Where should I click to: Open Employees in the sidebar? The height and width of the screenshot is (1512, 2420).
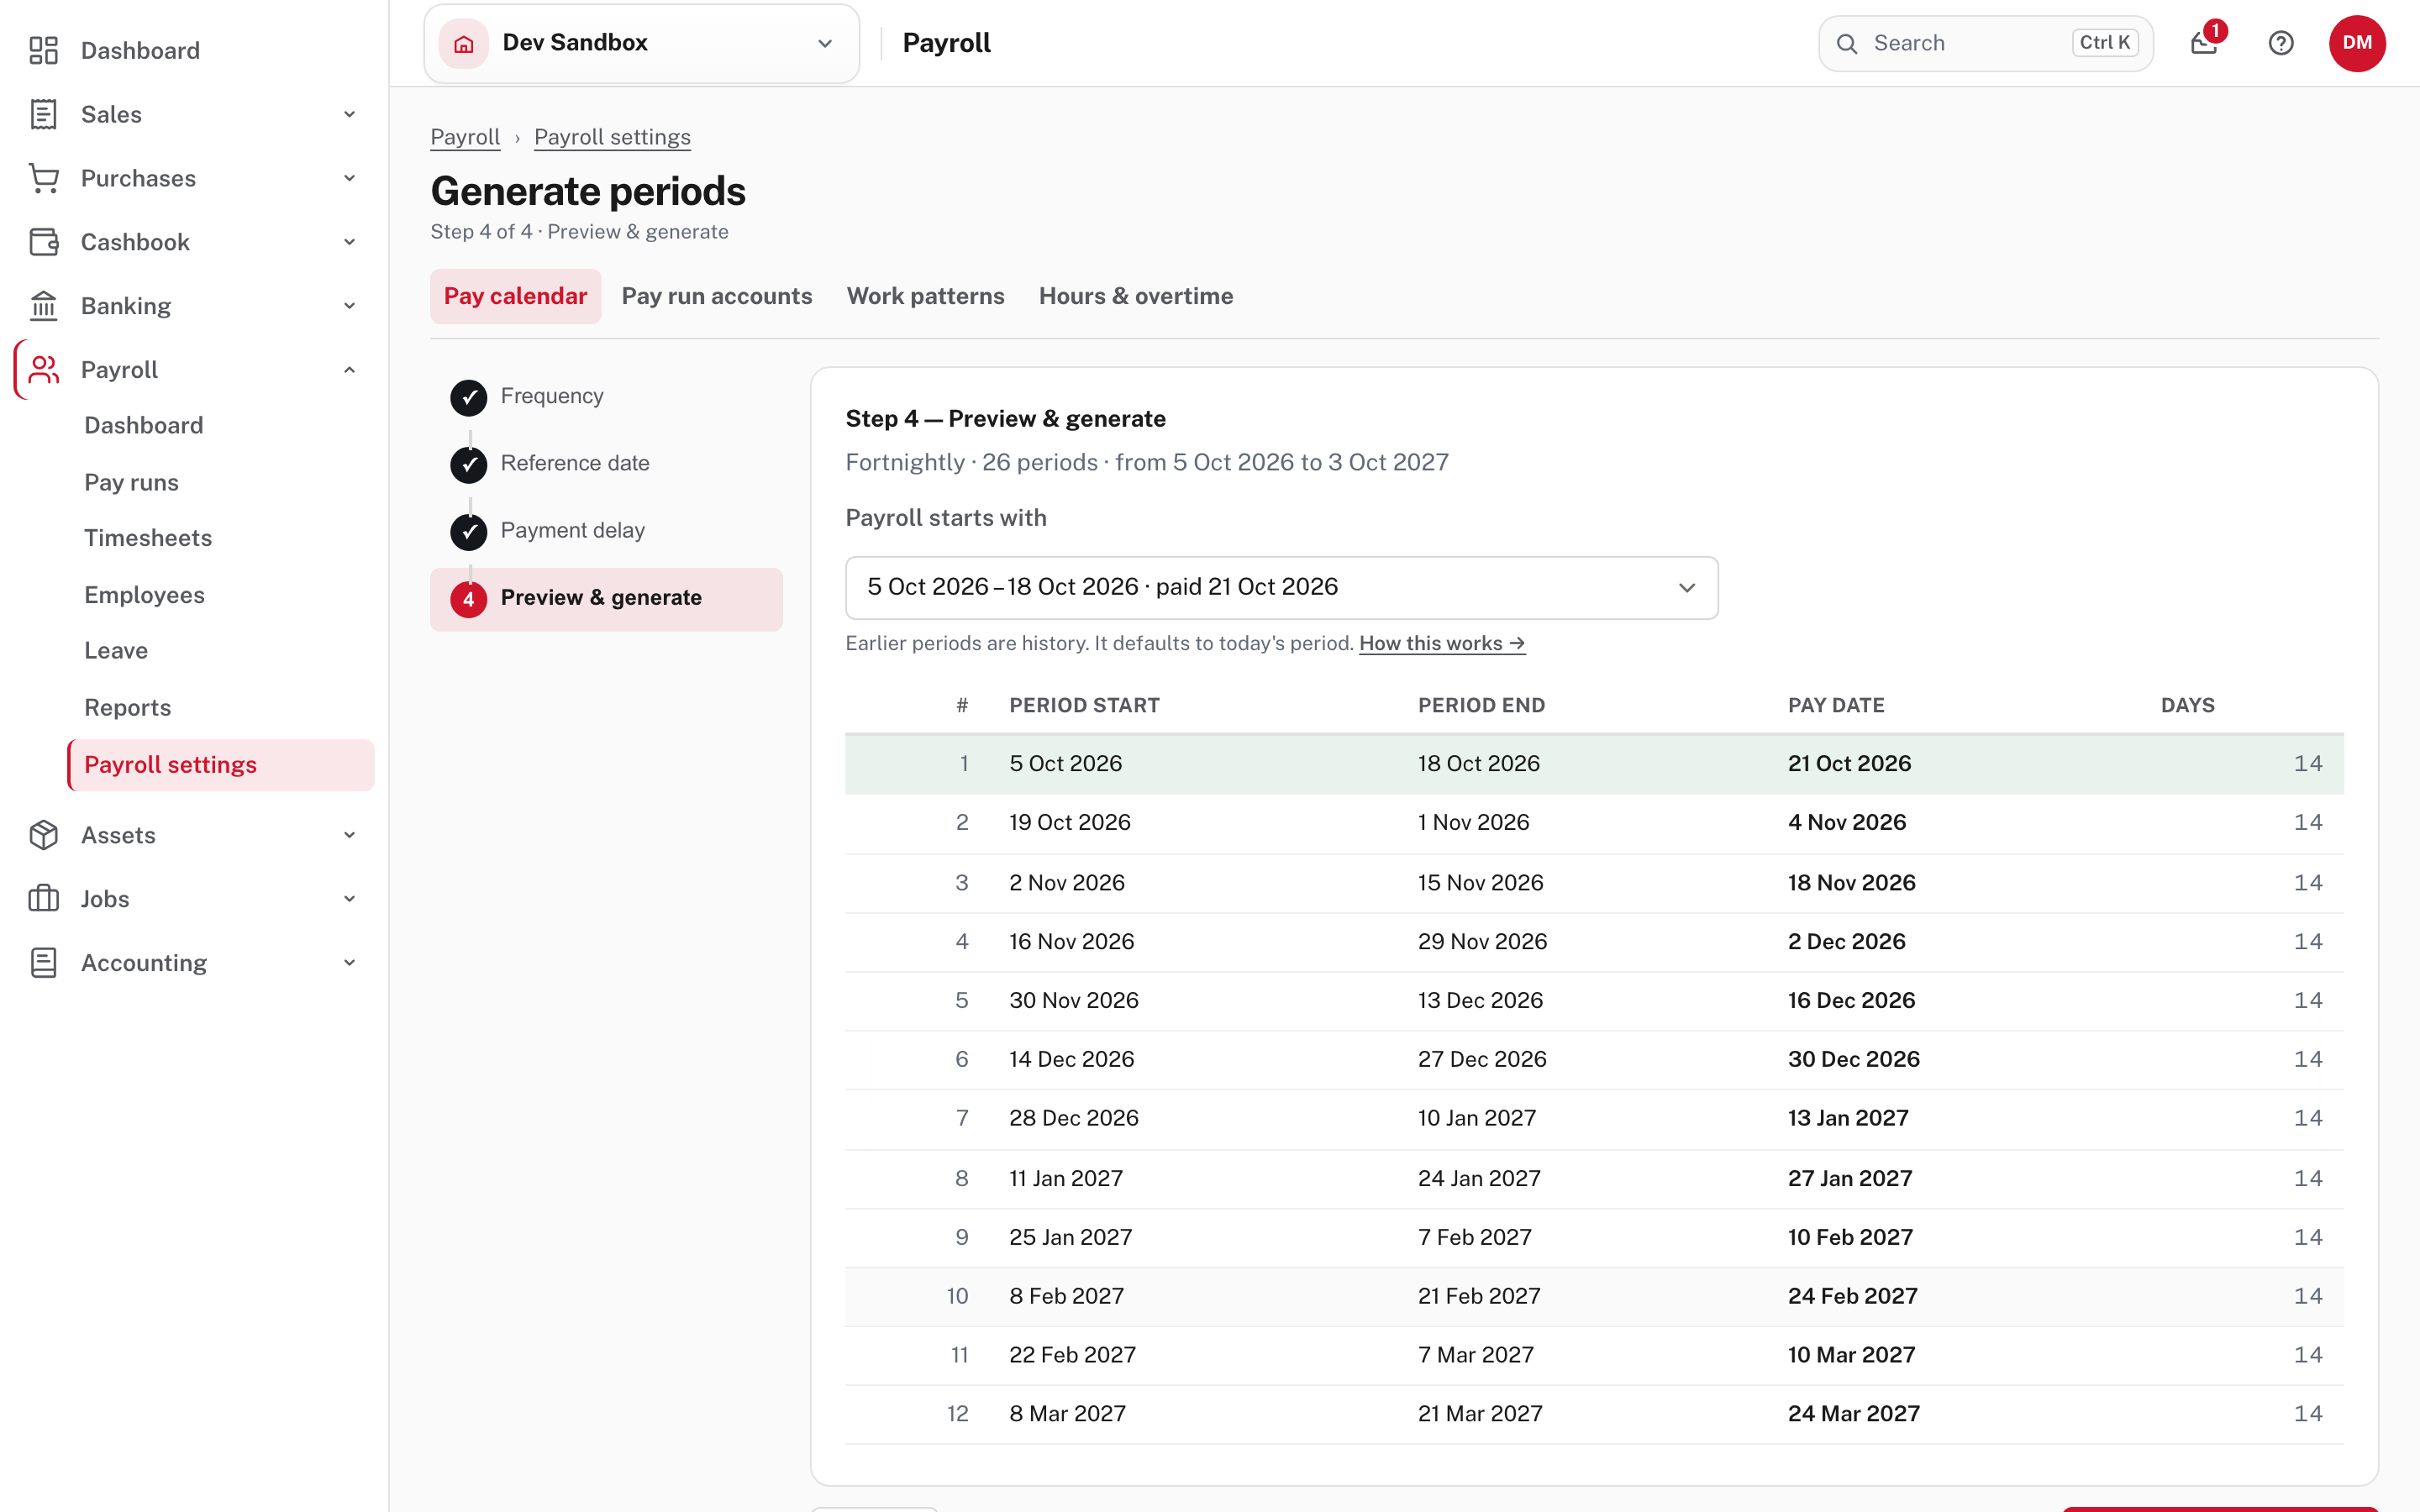point(144,595)
